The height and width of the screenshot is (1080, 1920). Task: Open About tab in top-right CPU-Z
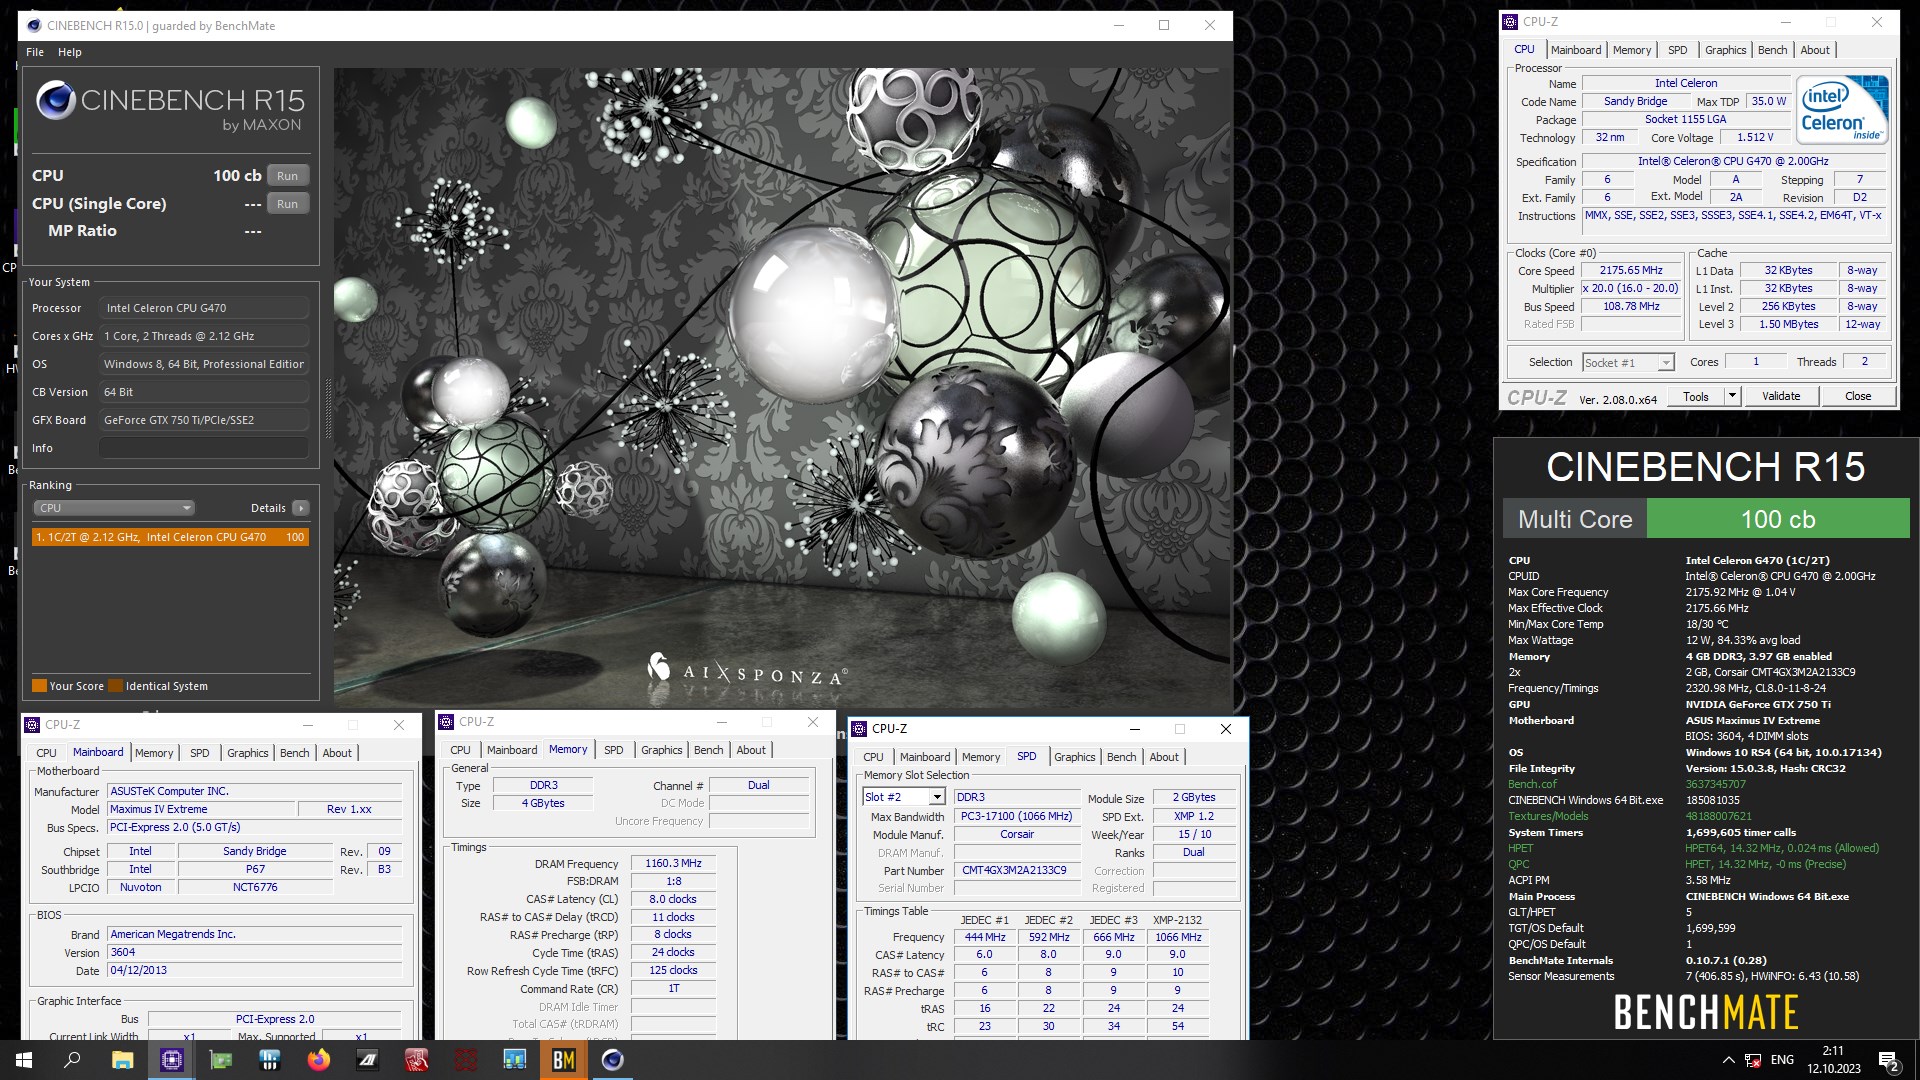pos(1815,50)
